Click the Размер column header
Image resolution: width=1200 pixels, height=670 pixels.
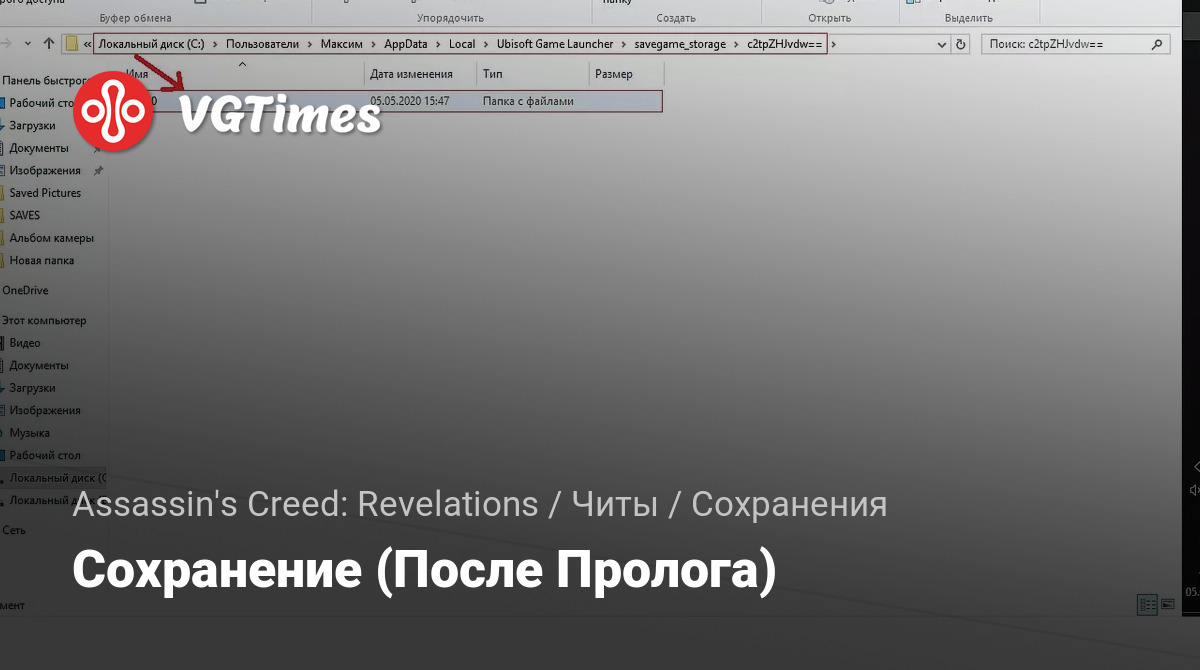[613, 74]
